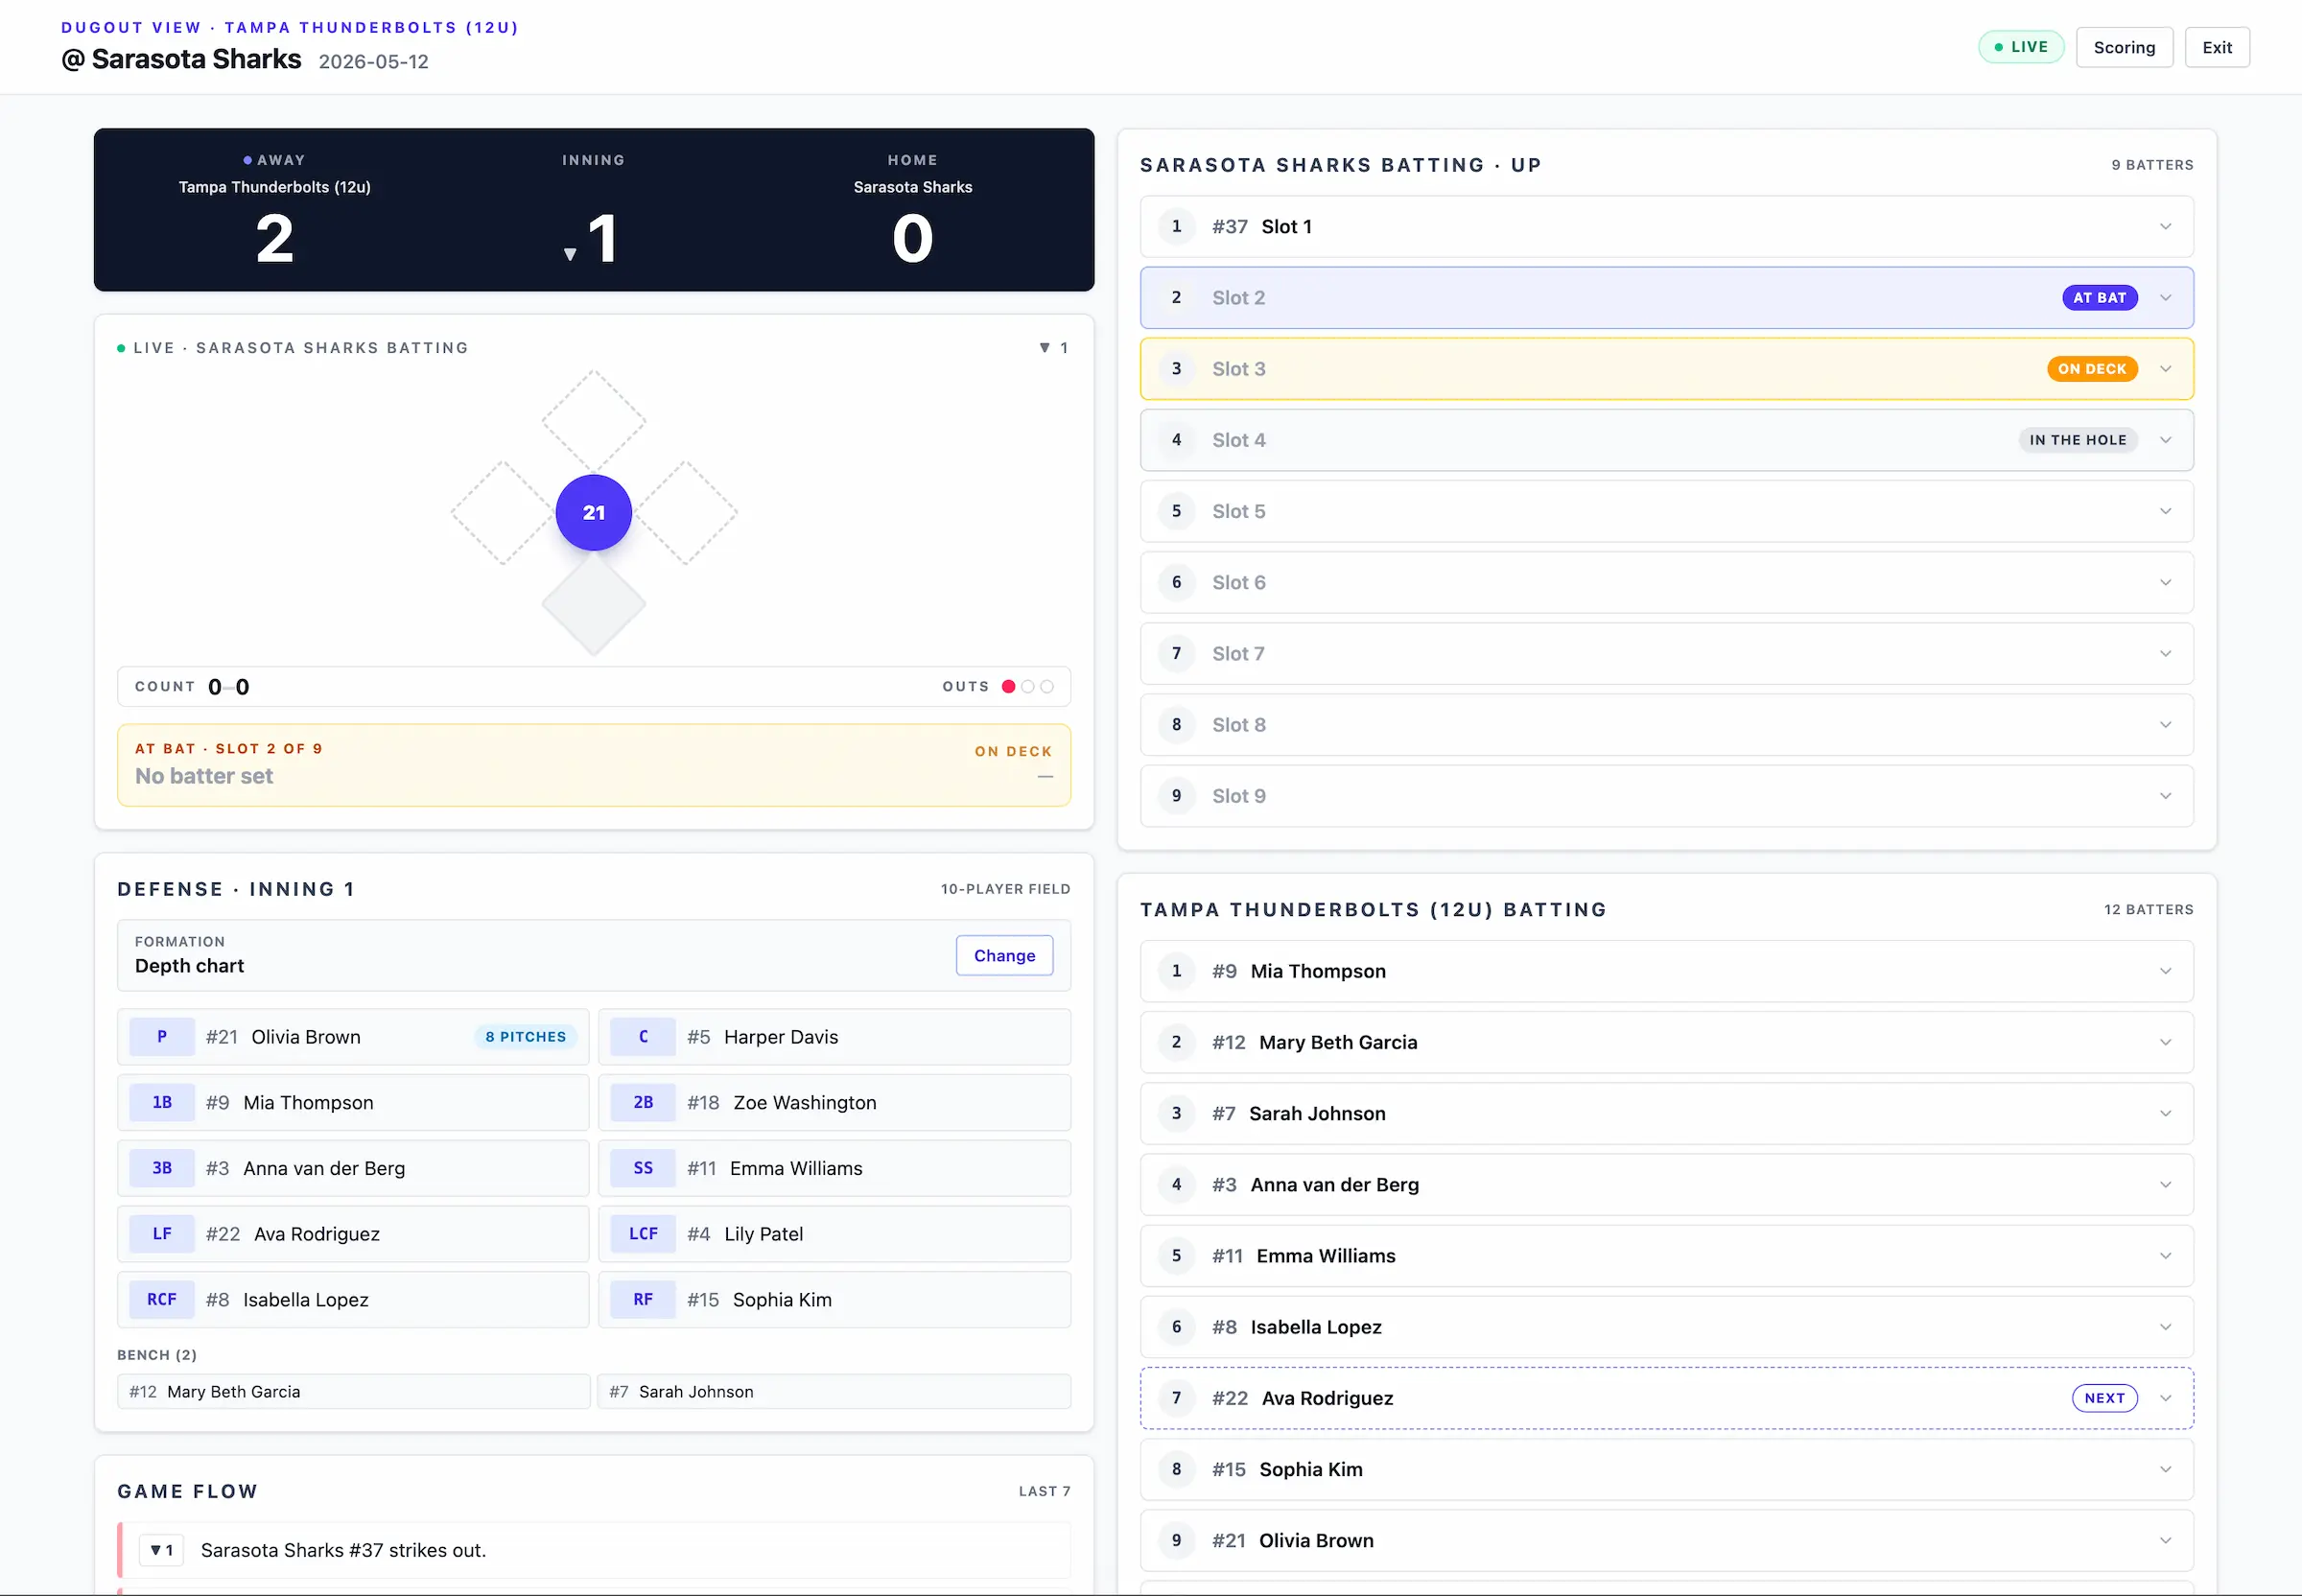Expand Mia Thompson batting row

pyautogui.click(x=1667, y=971)
